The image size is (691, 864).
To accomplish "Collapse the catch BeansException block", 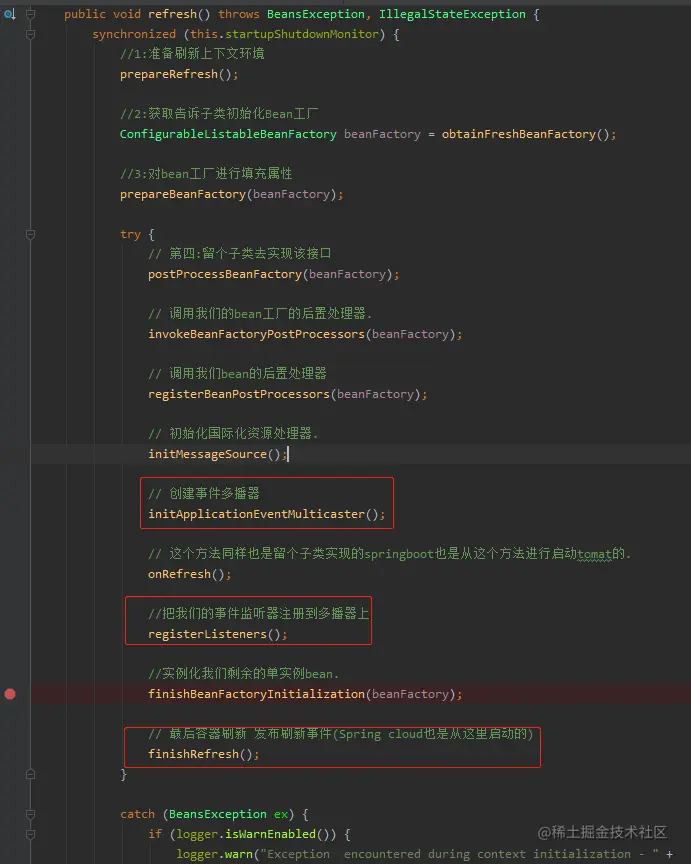I will (31, 814).
